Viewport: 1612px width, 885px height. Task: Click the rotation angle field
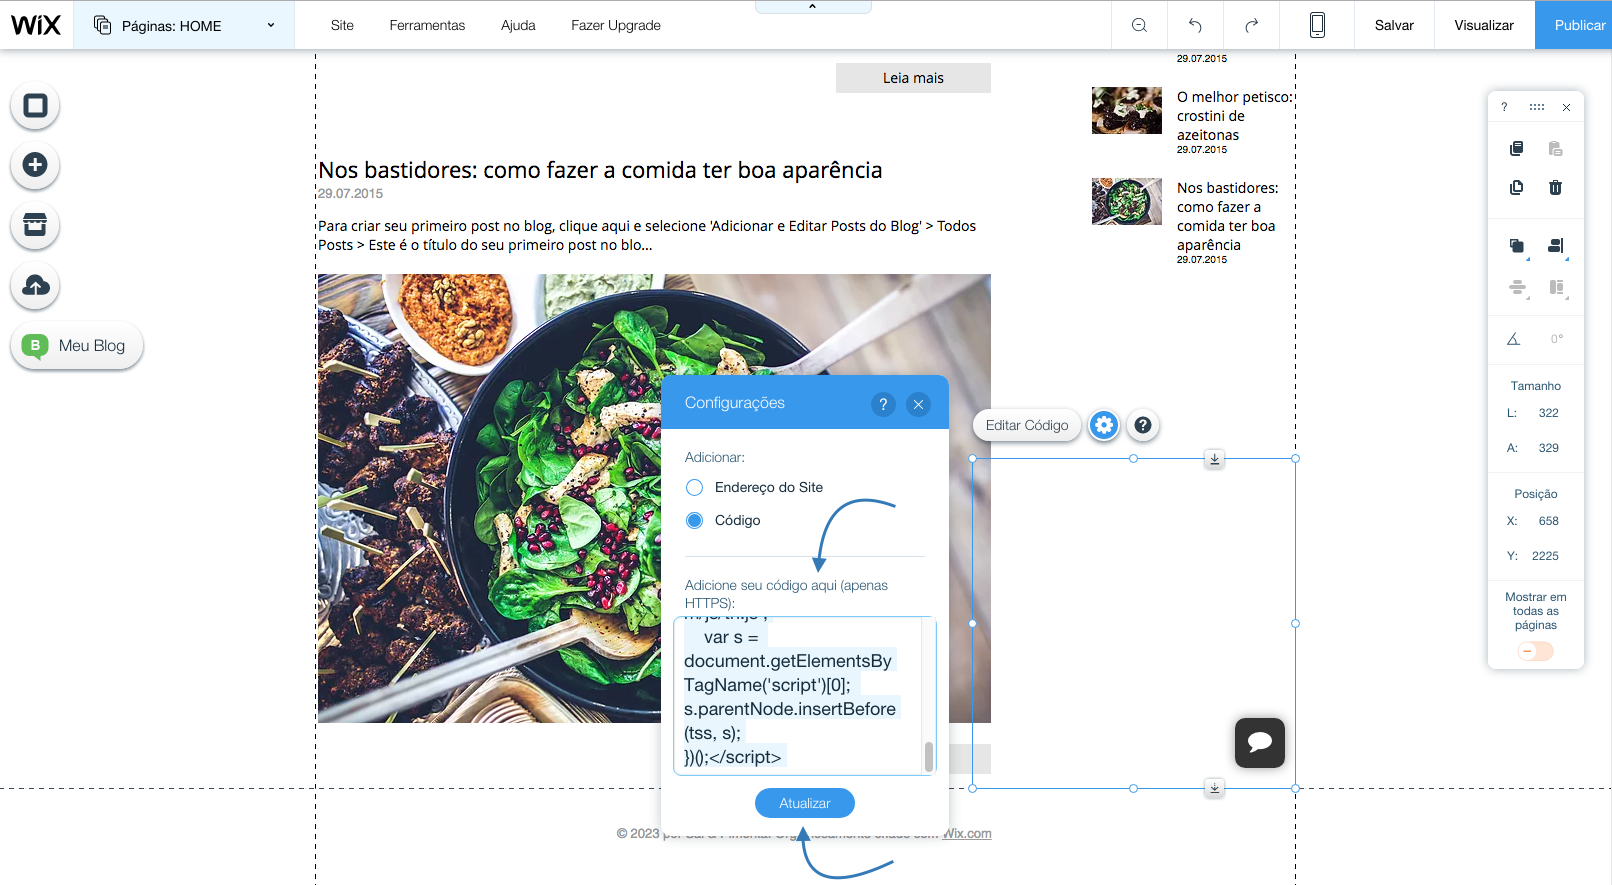click(1556, 339)
